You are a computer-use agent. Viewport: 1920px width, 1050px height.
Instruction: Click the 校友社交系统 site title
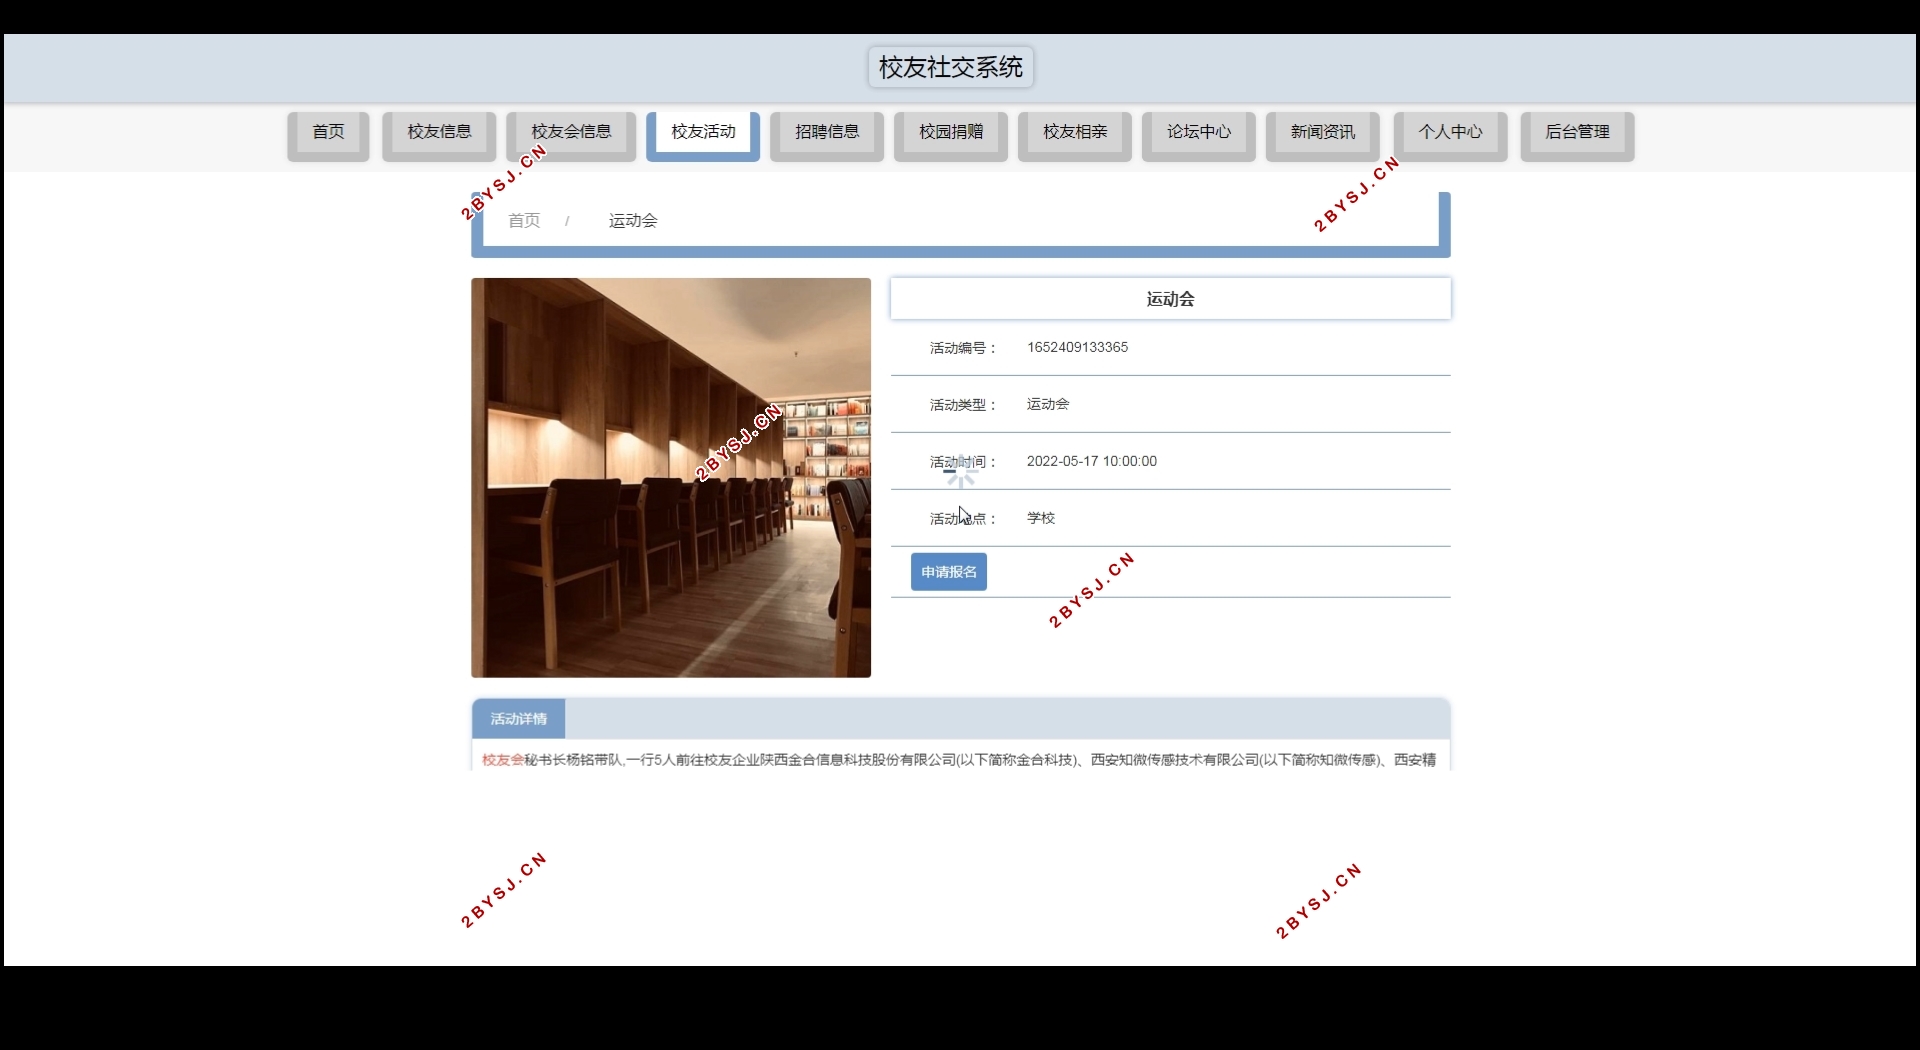coord(949,67)
